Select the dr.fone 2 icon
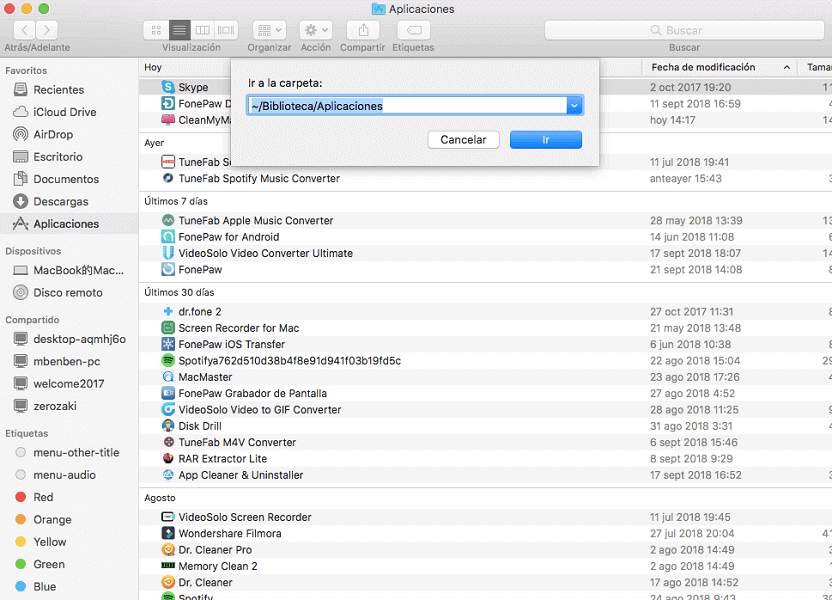The width and height of the screenshot is (832, 600). [168, 311]
